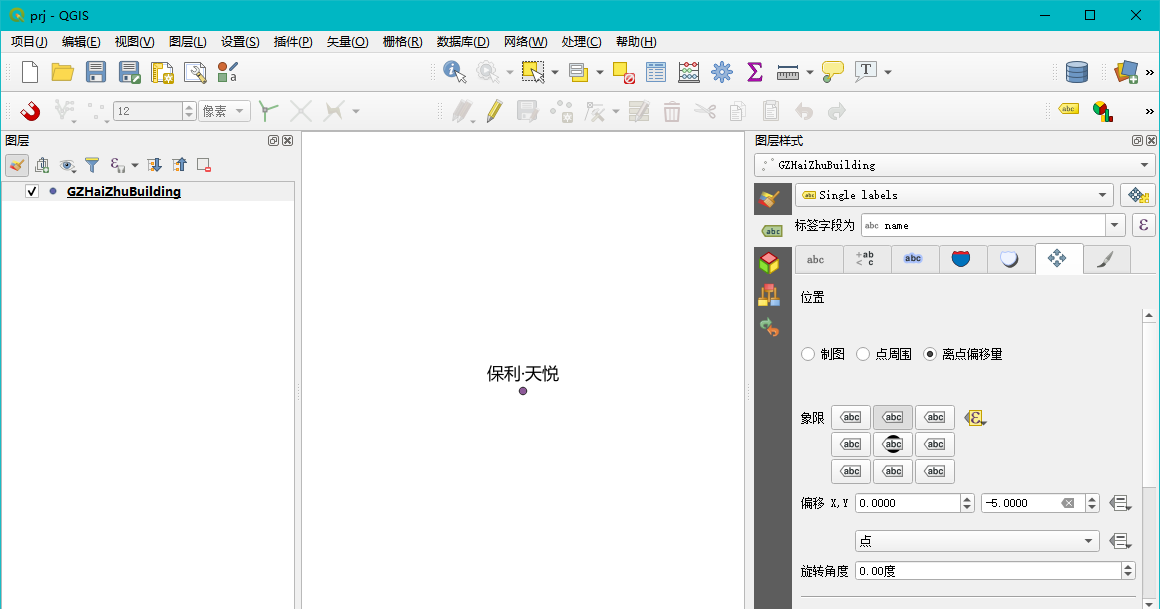Screen dimensions: 1160x609
Task: Open the 标签字段为 name field dropdown
Action: (x=1115, y=225)
